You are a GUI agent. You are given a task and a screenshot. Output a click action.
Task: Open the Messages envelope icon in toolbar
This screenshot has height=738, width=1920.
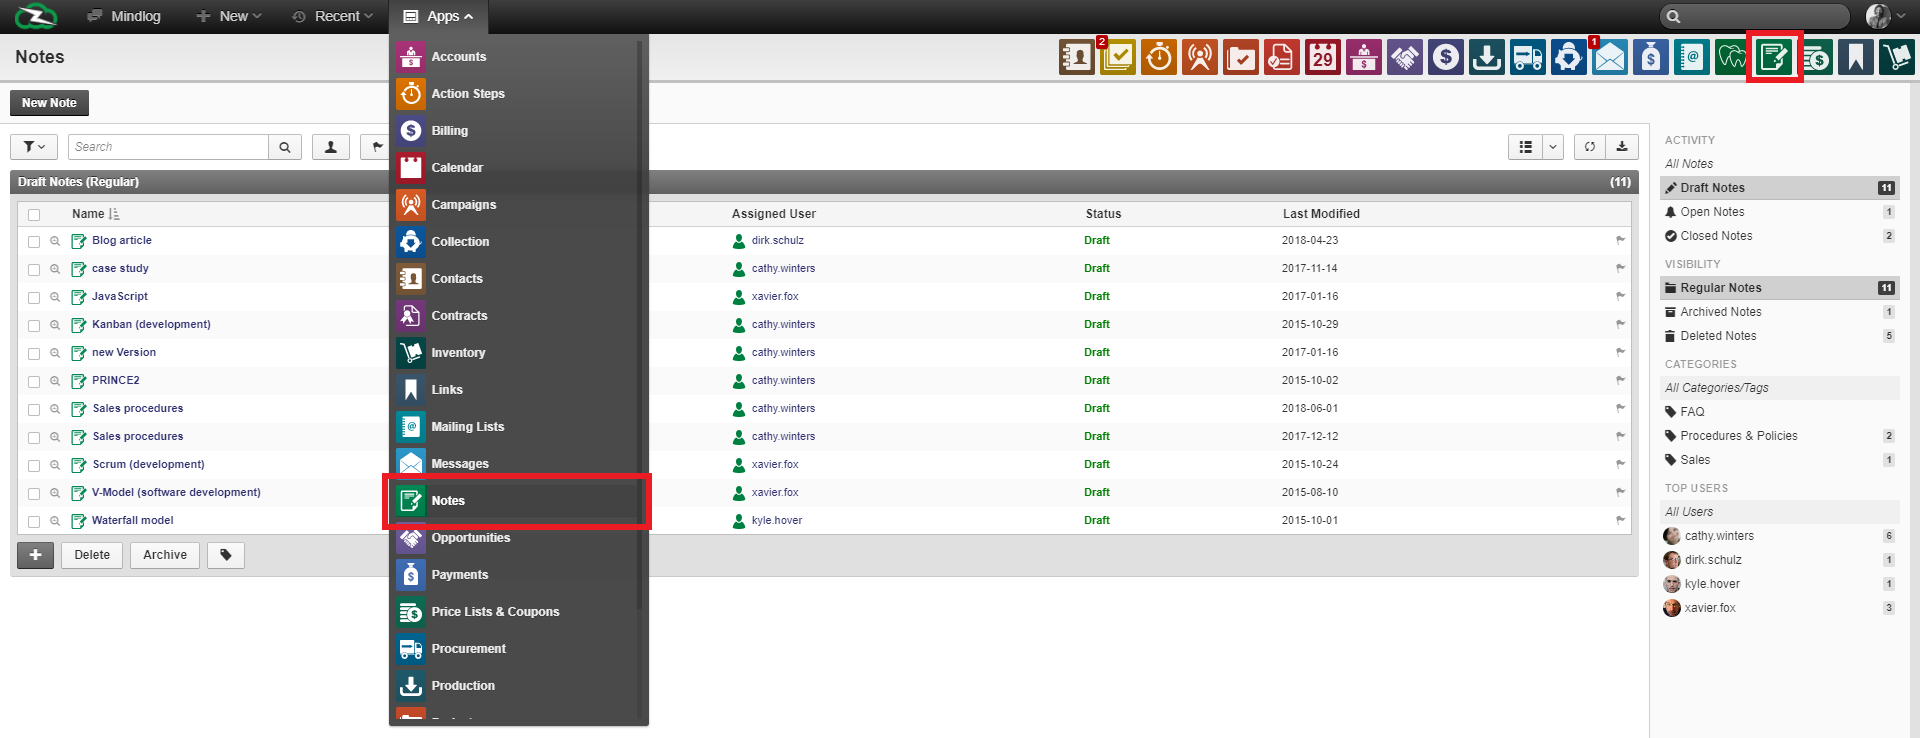coord(1609,58)
